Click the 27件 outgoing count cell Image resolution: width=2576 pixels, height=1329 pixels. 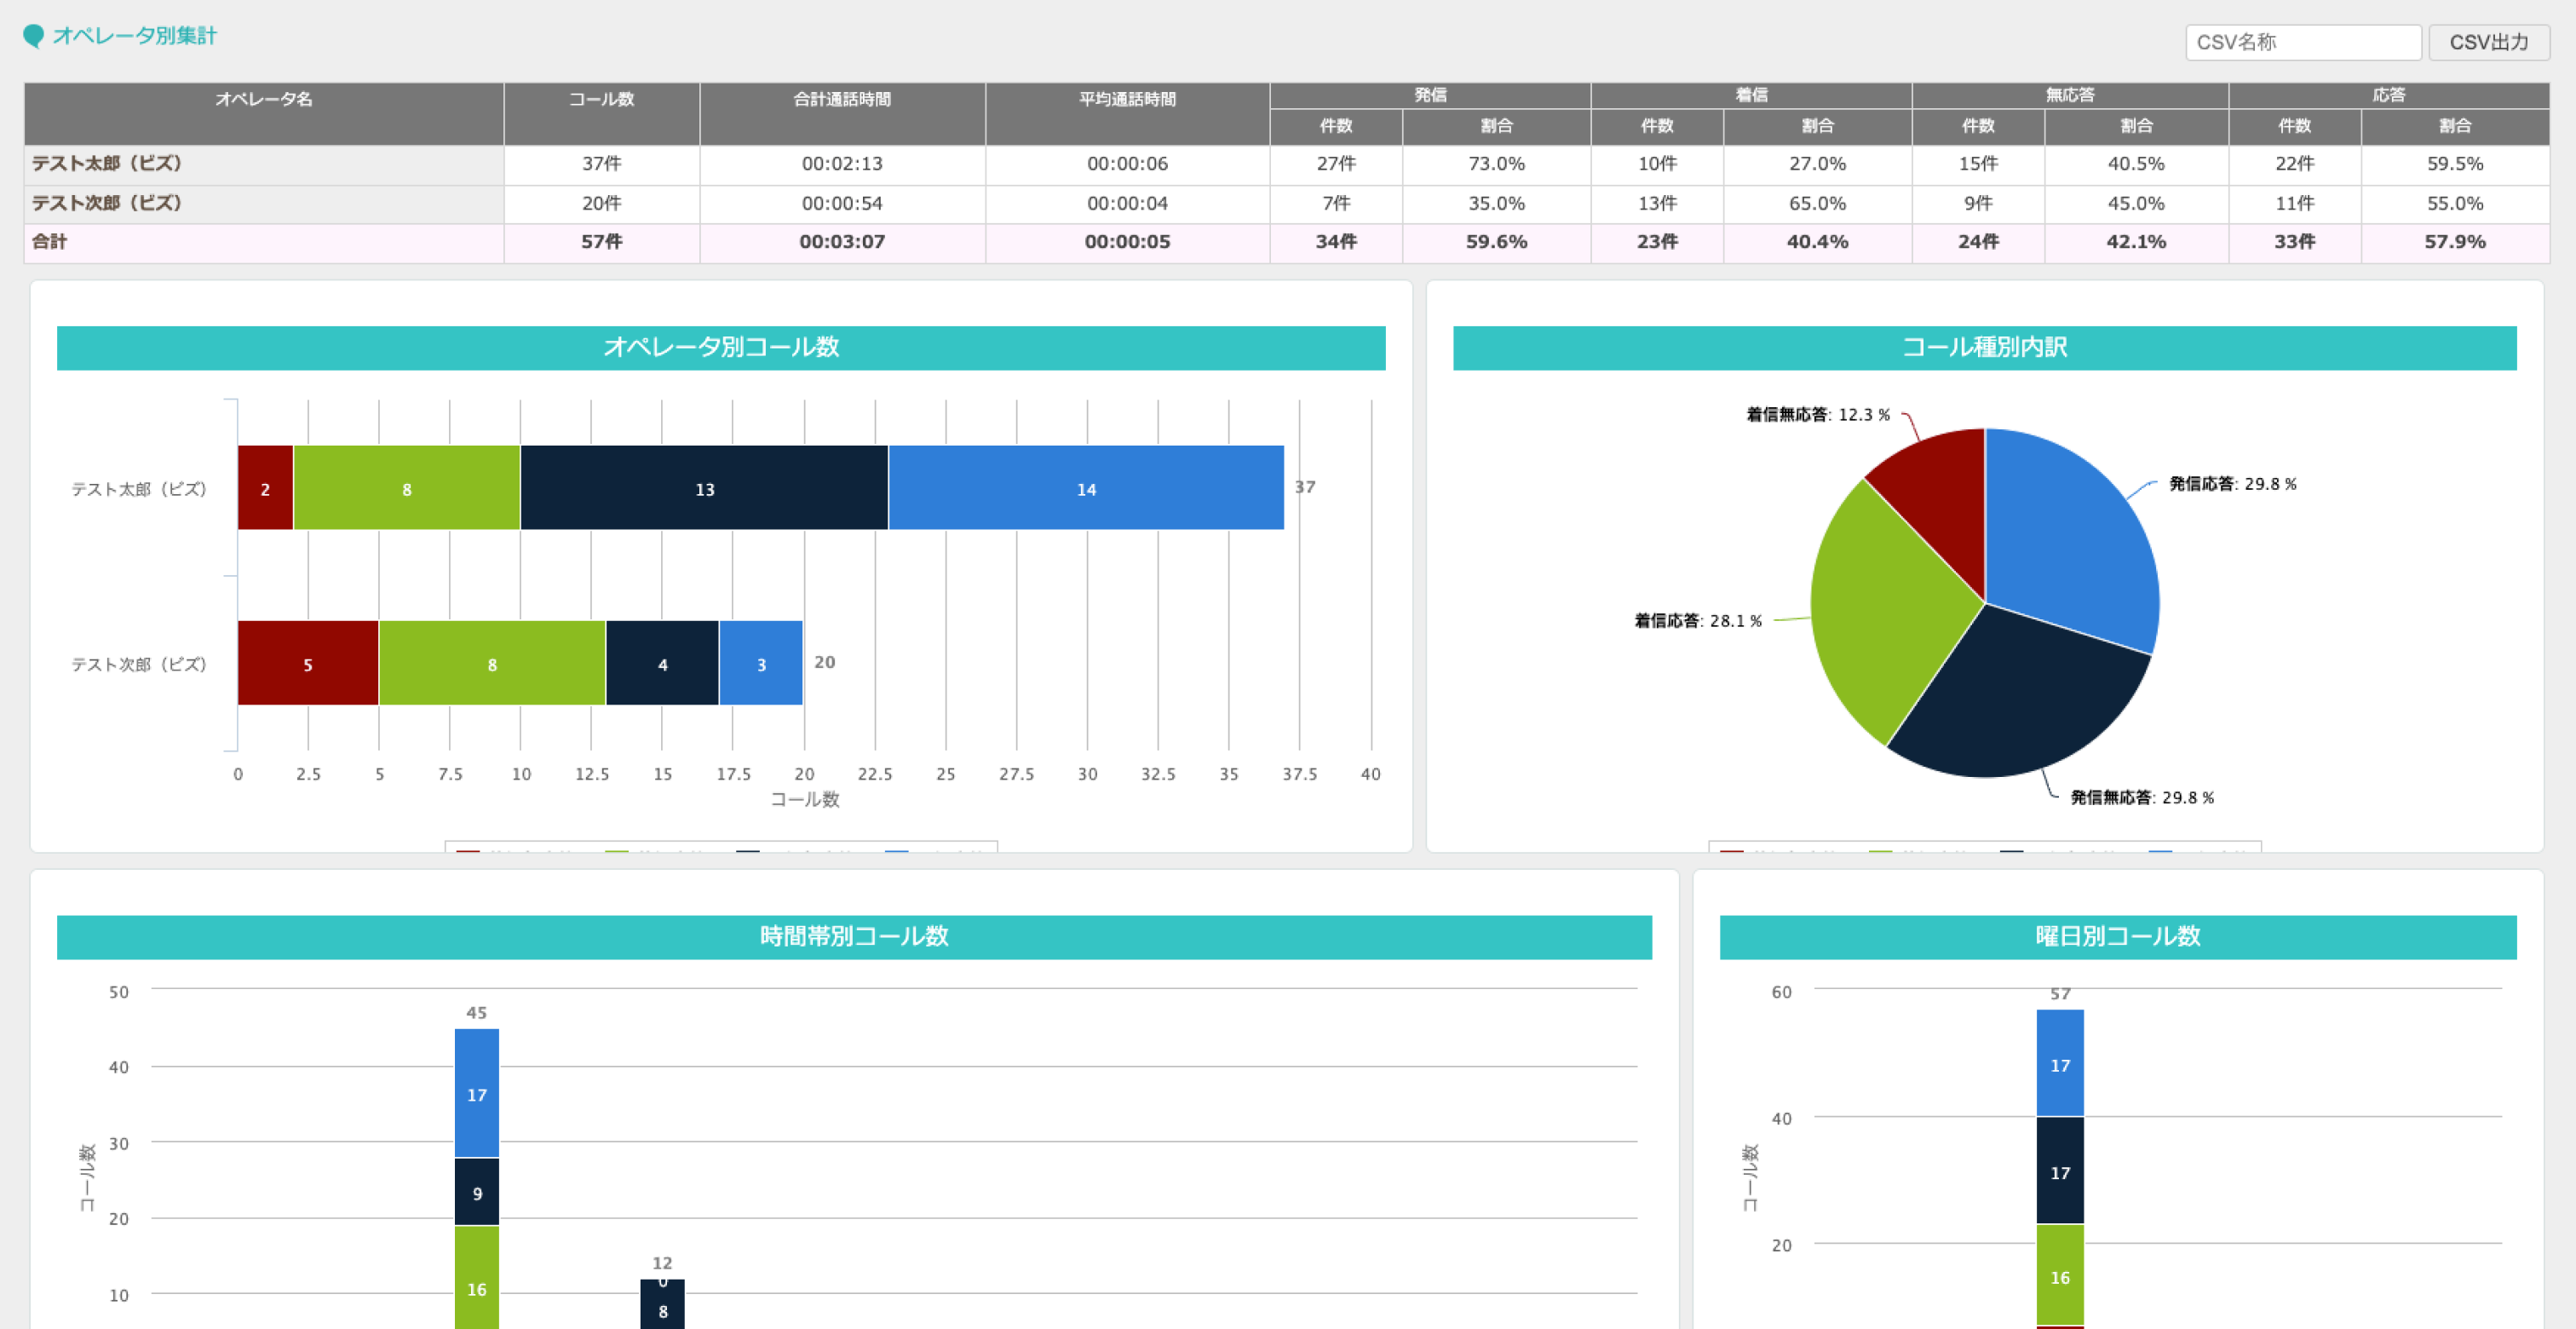(1336, 164)
